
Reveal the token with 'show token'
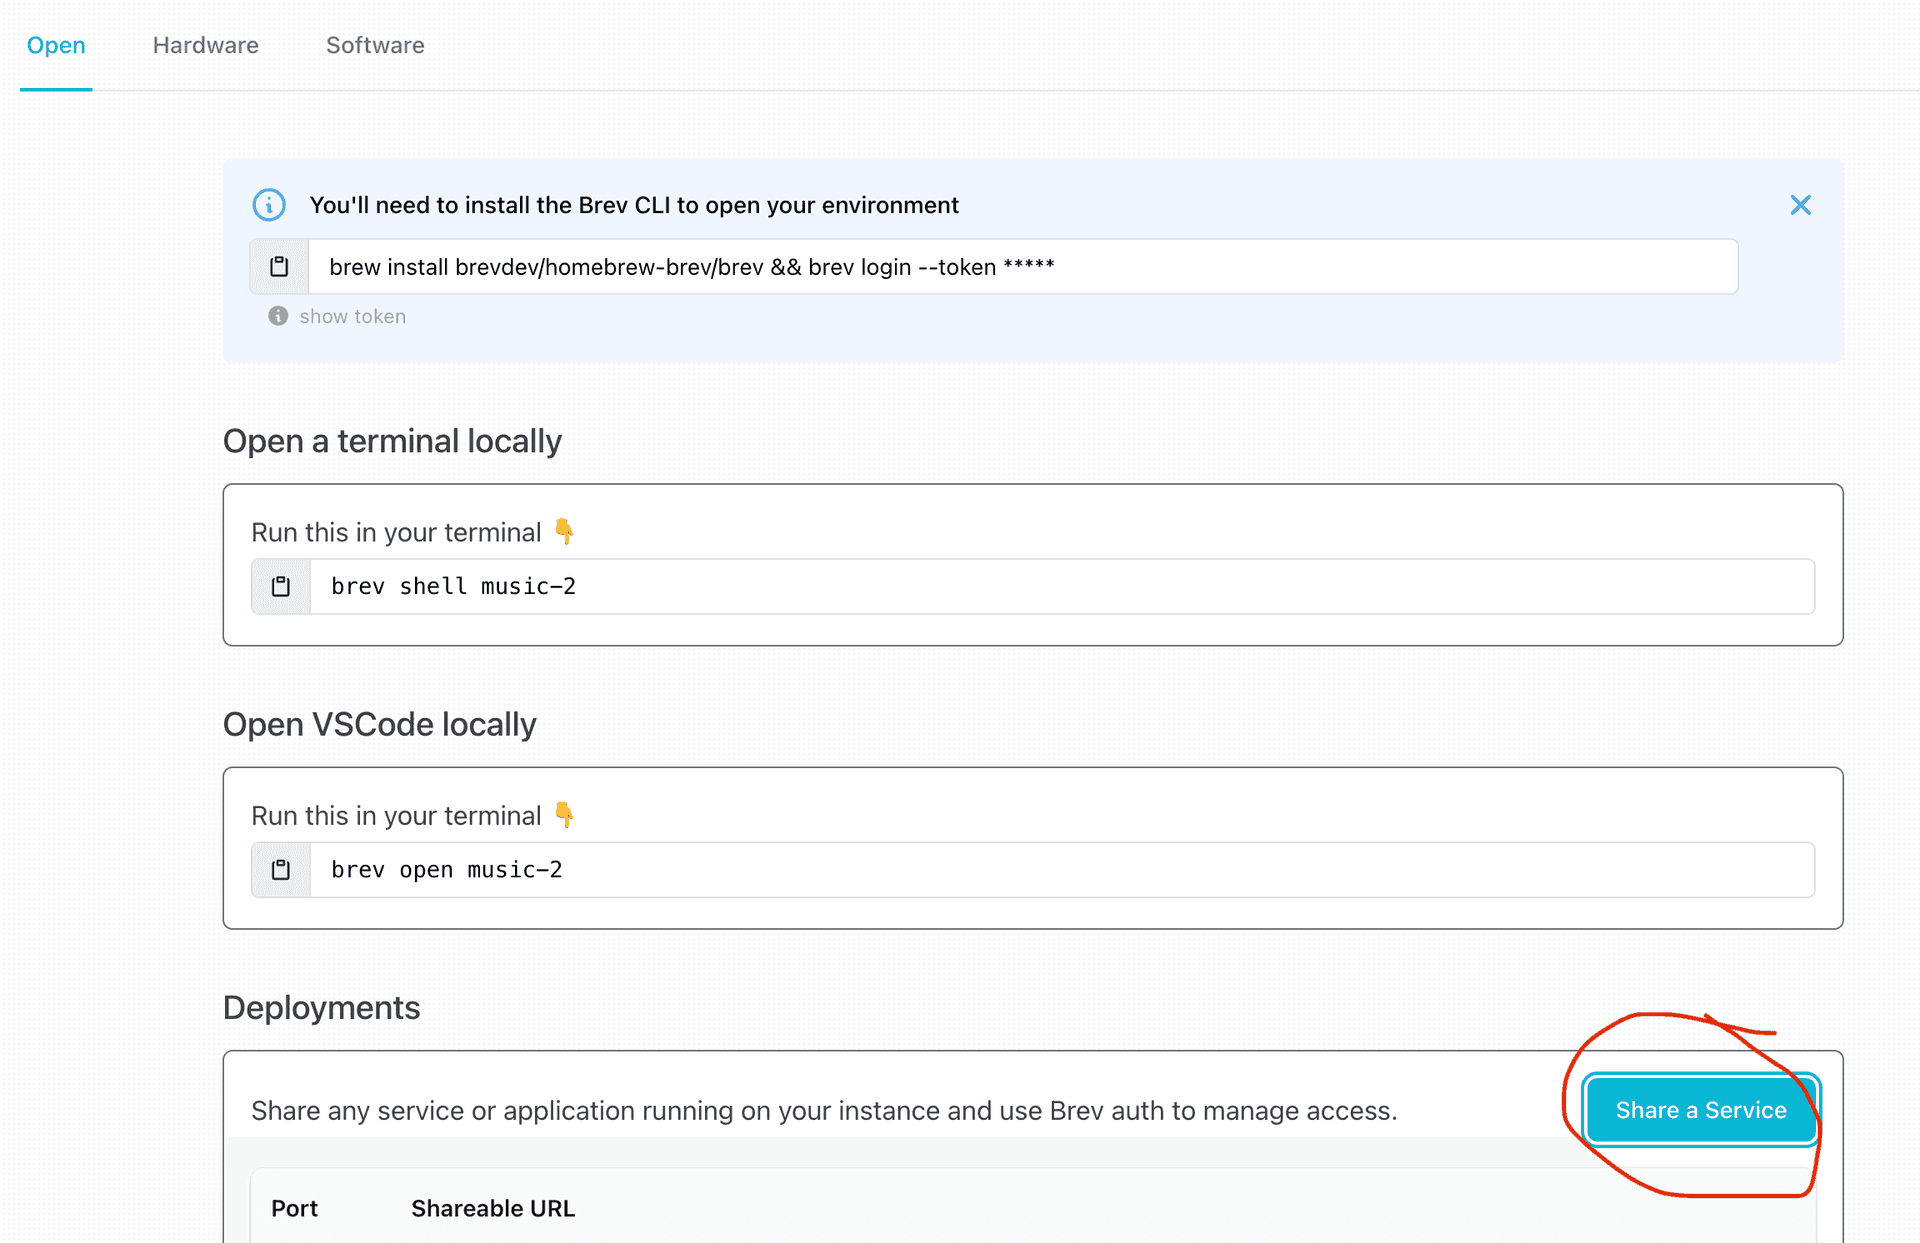(x=352, y=316)
